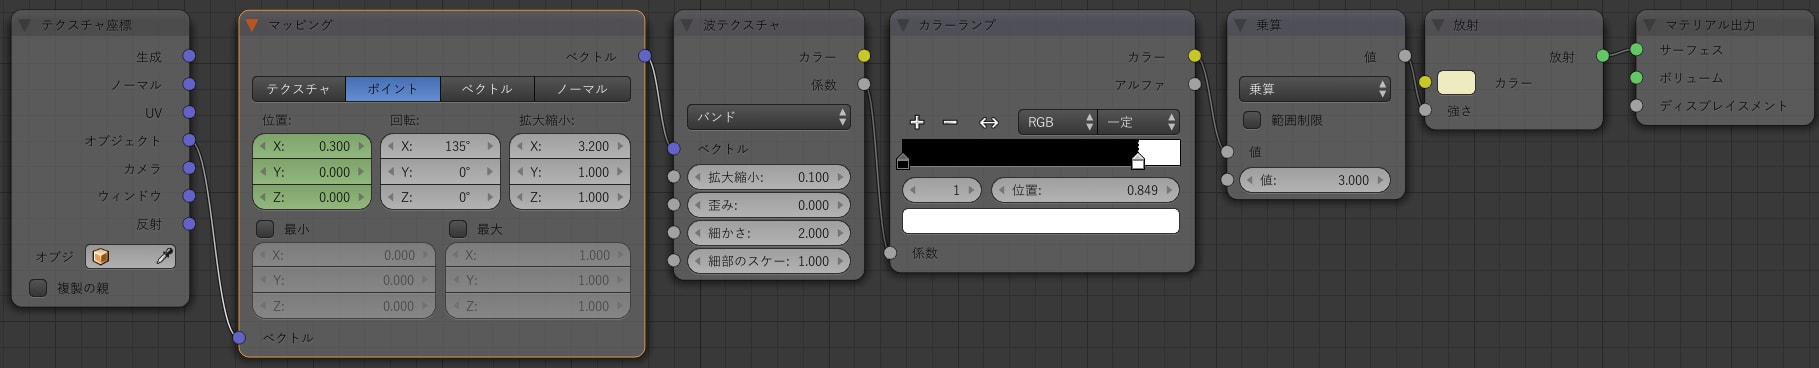1819x368 pixels.
Task: Click the サーフェス input socket
Action: [1636, 49]
